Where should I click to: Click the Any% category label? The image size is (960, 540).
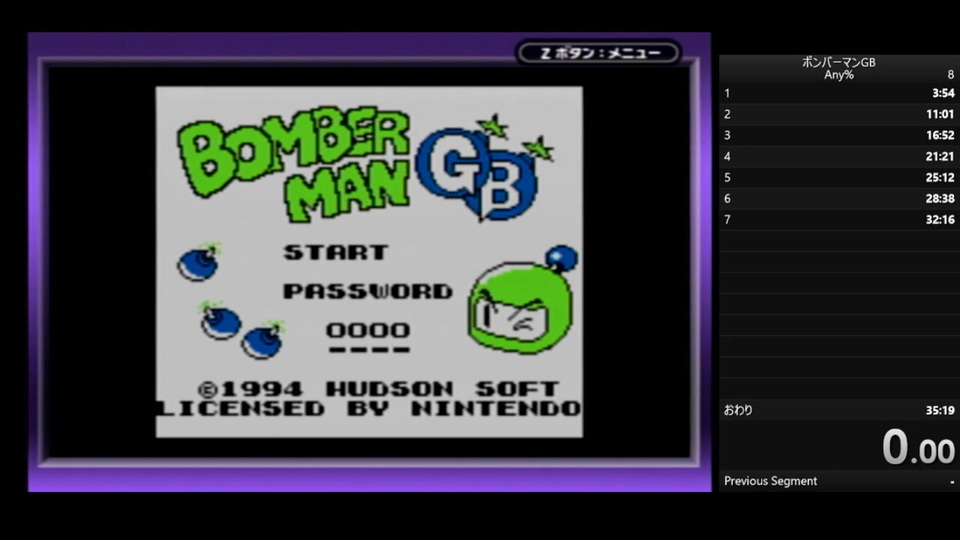tap(839, 75)
